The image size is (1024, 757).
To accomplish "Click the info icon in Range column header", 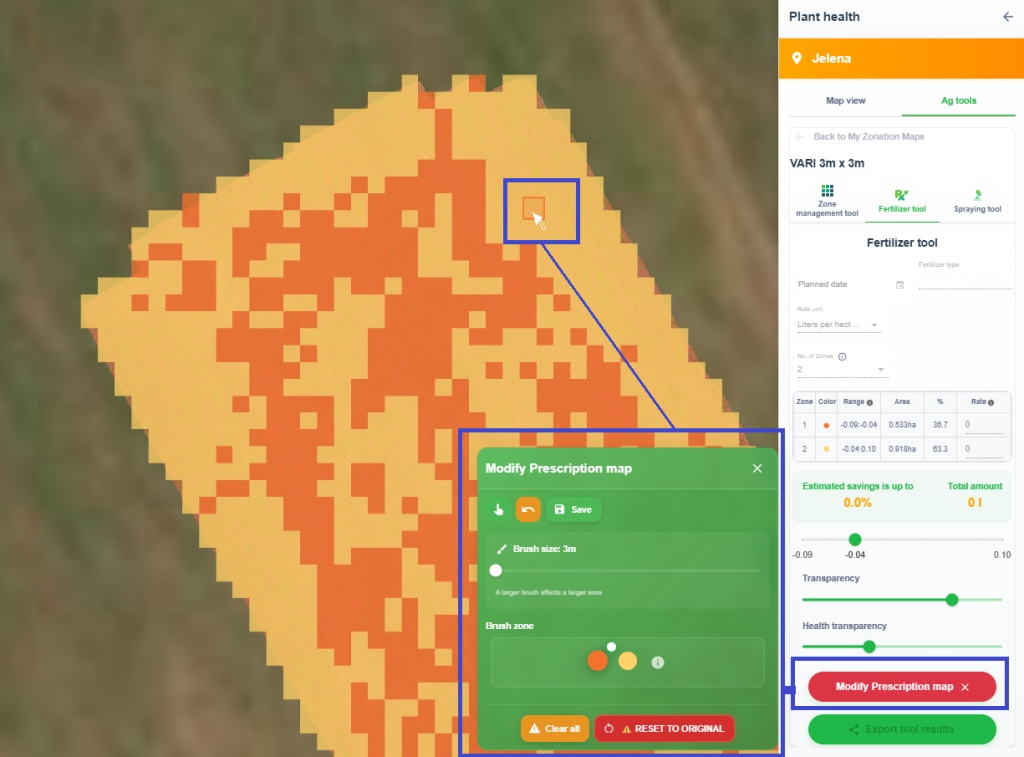I will pos(870,403).
